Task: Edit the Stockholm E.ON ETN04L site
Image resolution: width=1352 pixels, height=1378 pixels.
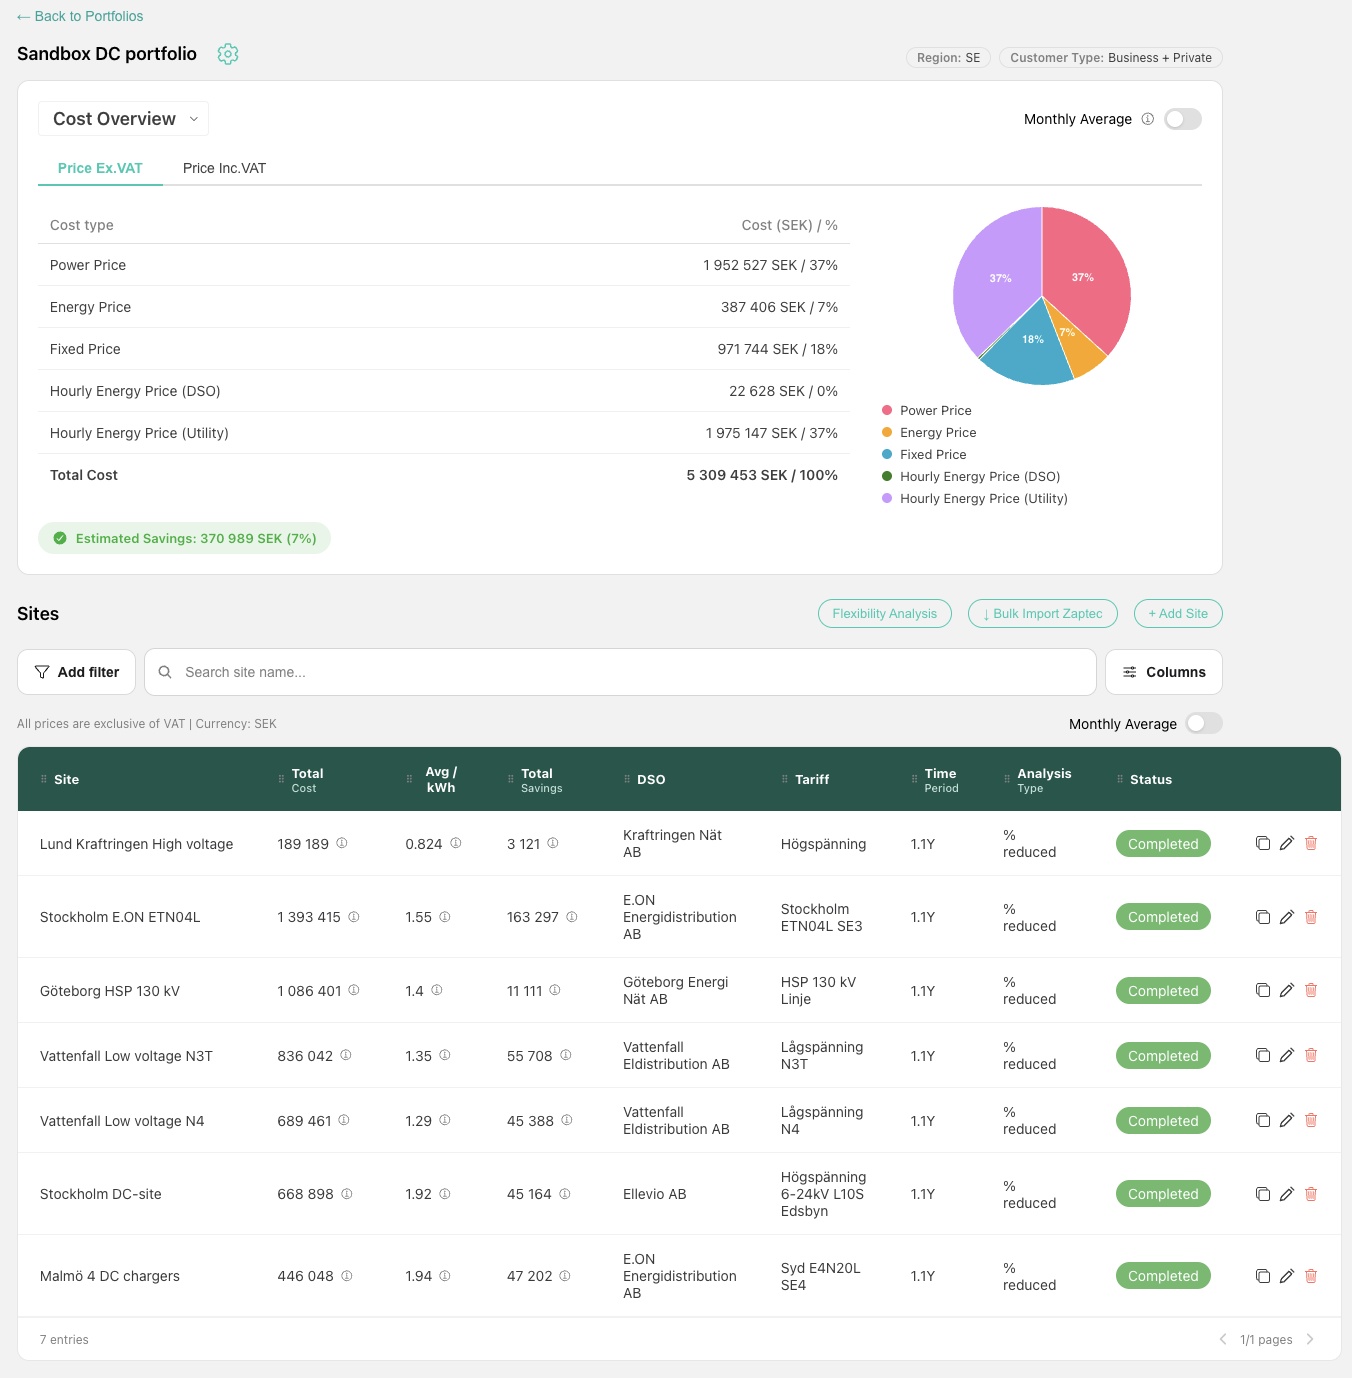Action: coord(1287,917)
